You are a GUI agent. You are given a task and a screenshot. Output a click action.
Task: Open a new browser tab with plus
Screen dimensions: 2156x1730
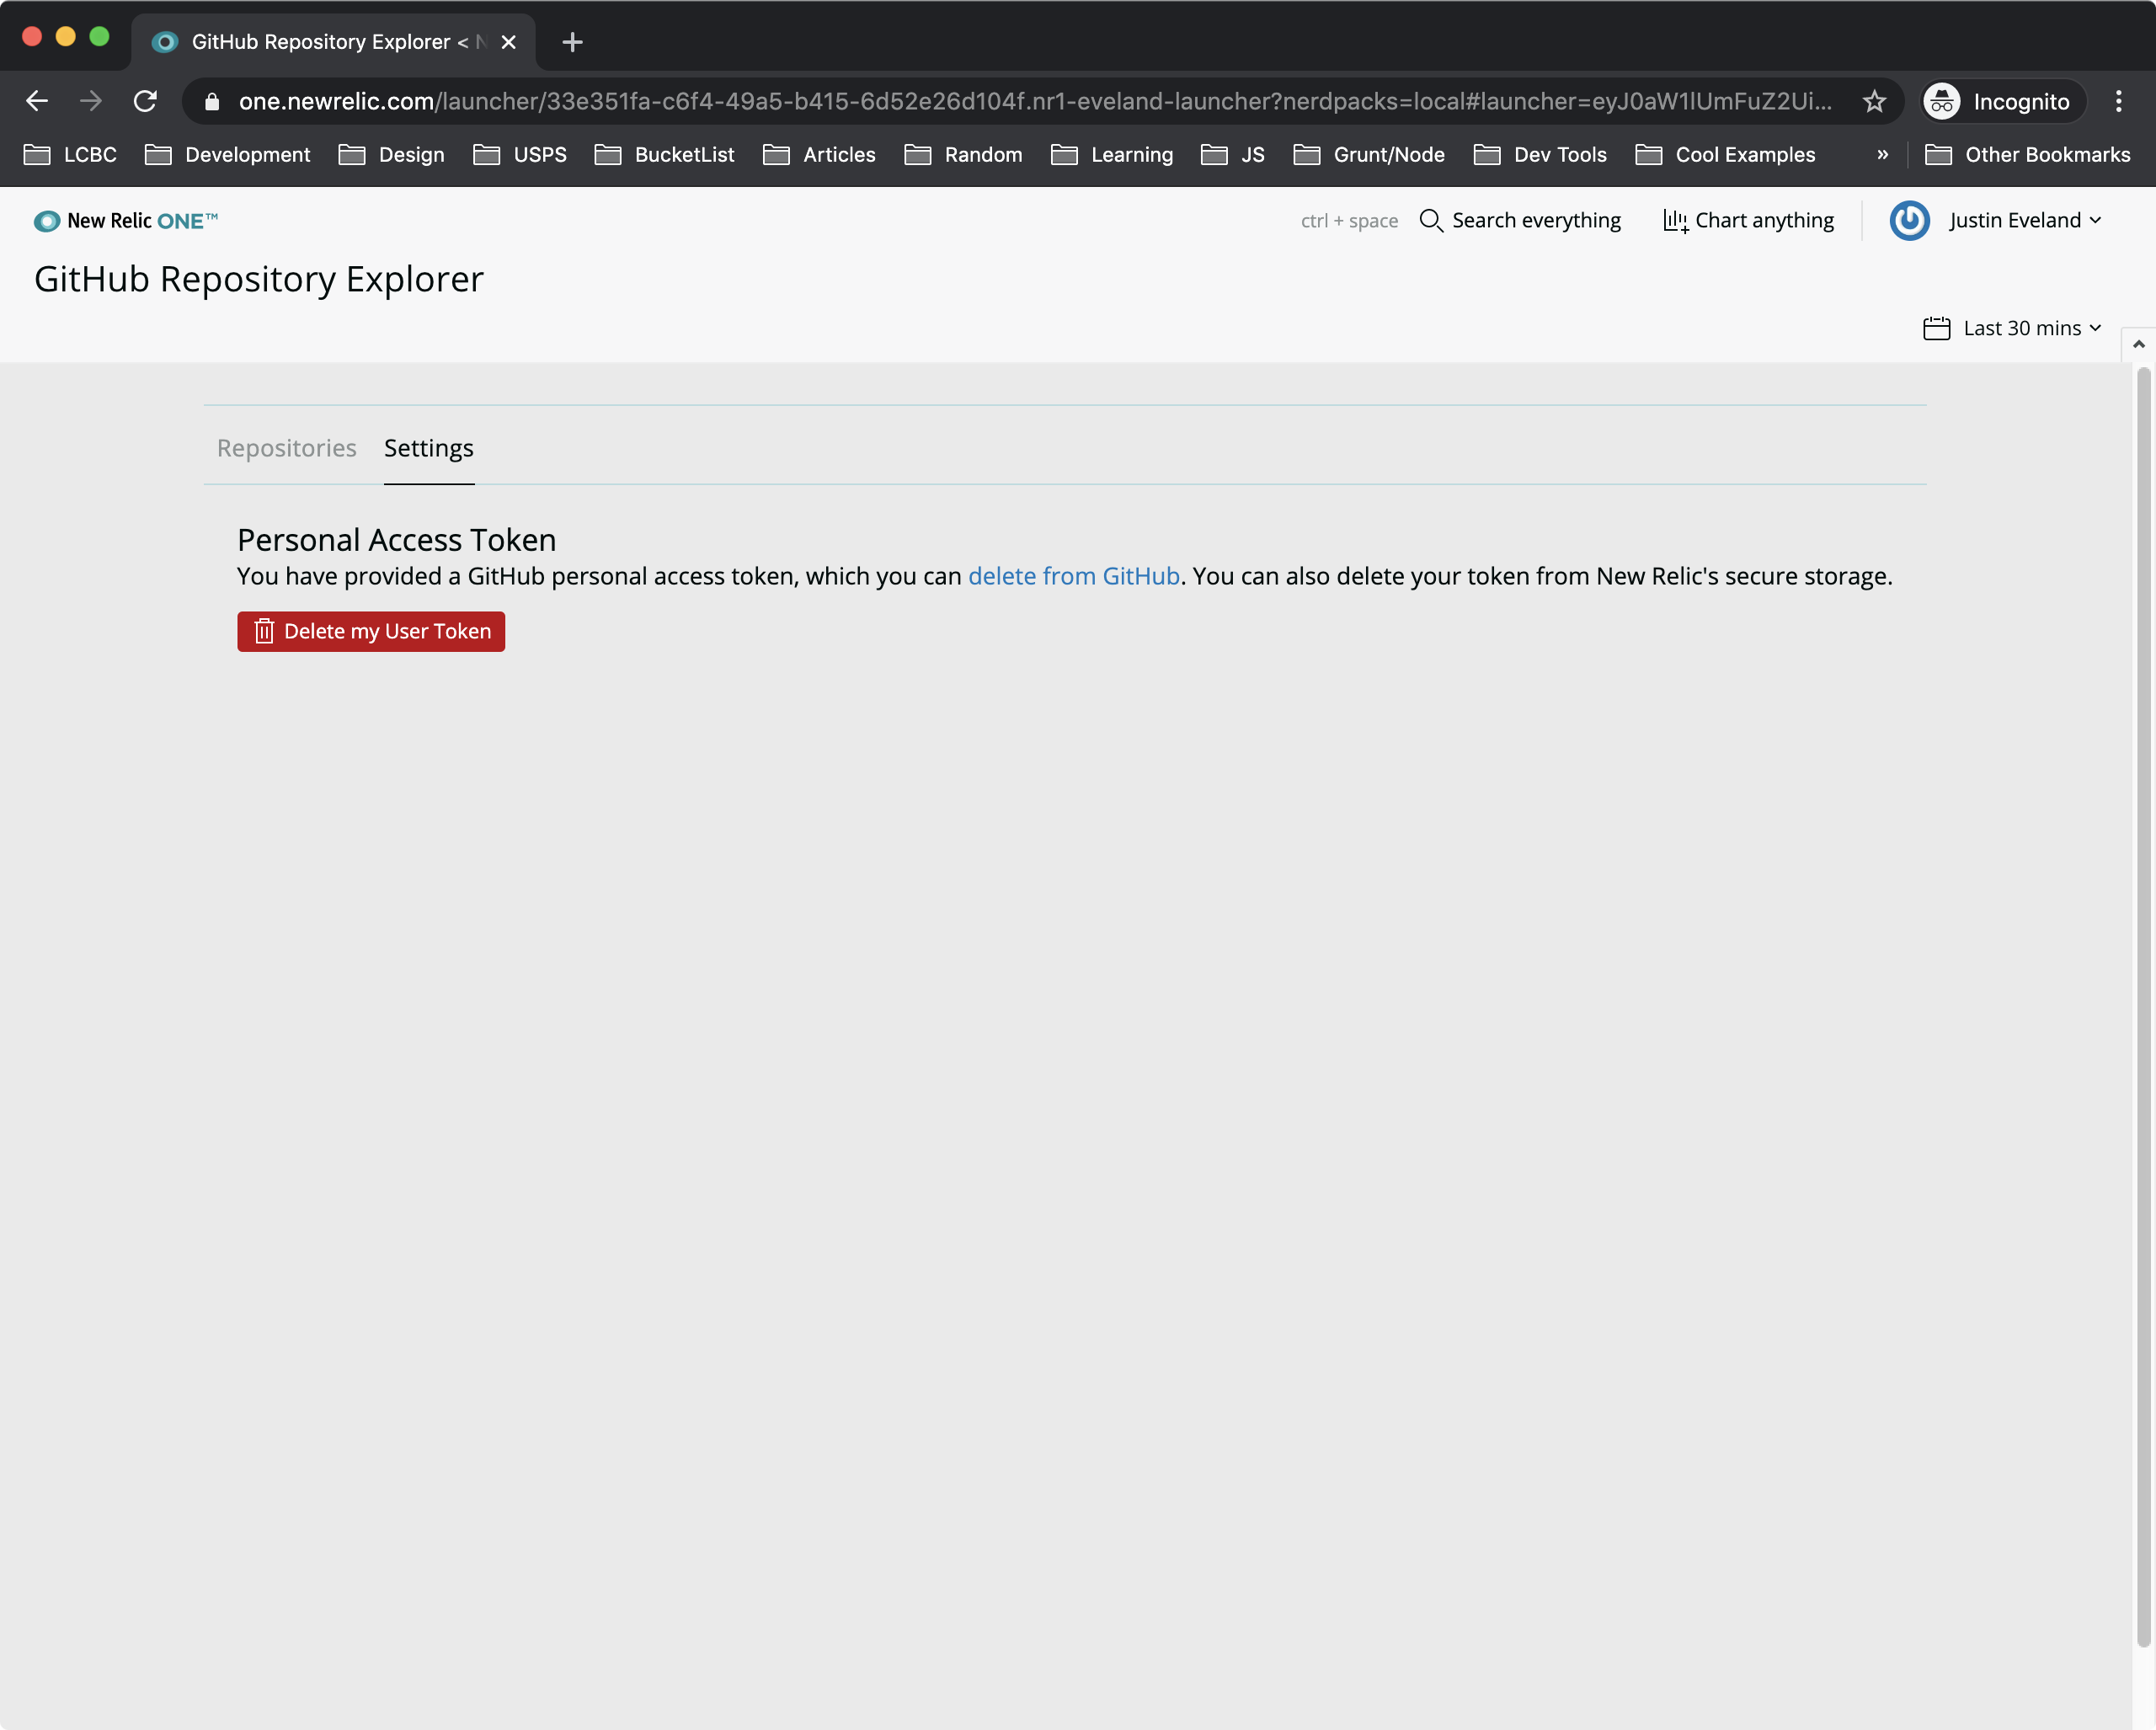572,42
